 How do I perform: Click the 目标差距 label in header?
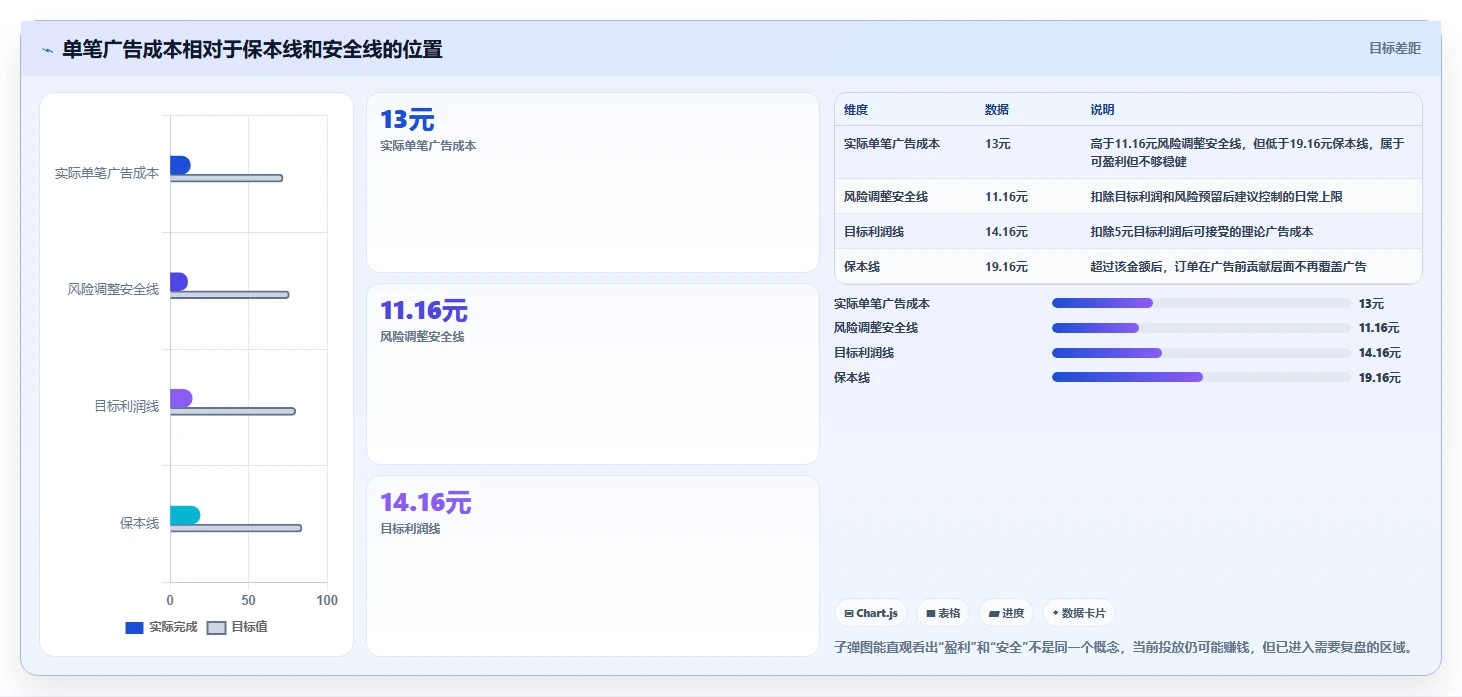pyautogui.click(x=1395, y=48)
